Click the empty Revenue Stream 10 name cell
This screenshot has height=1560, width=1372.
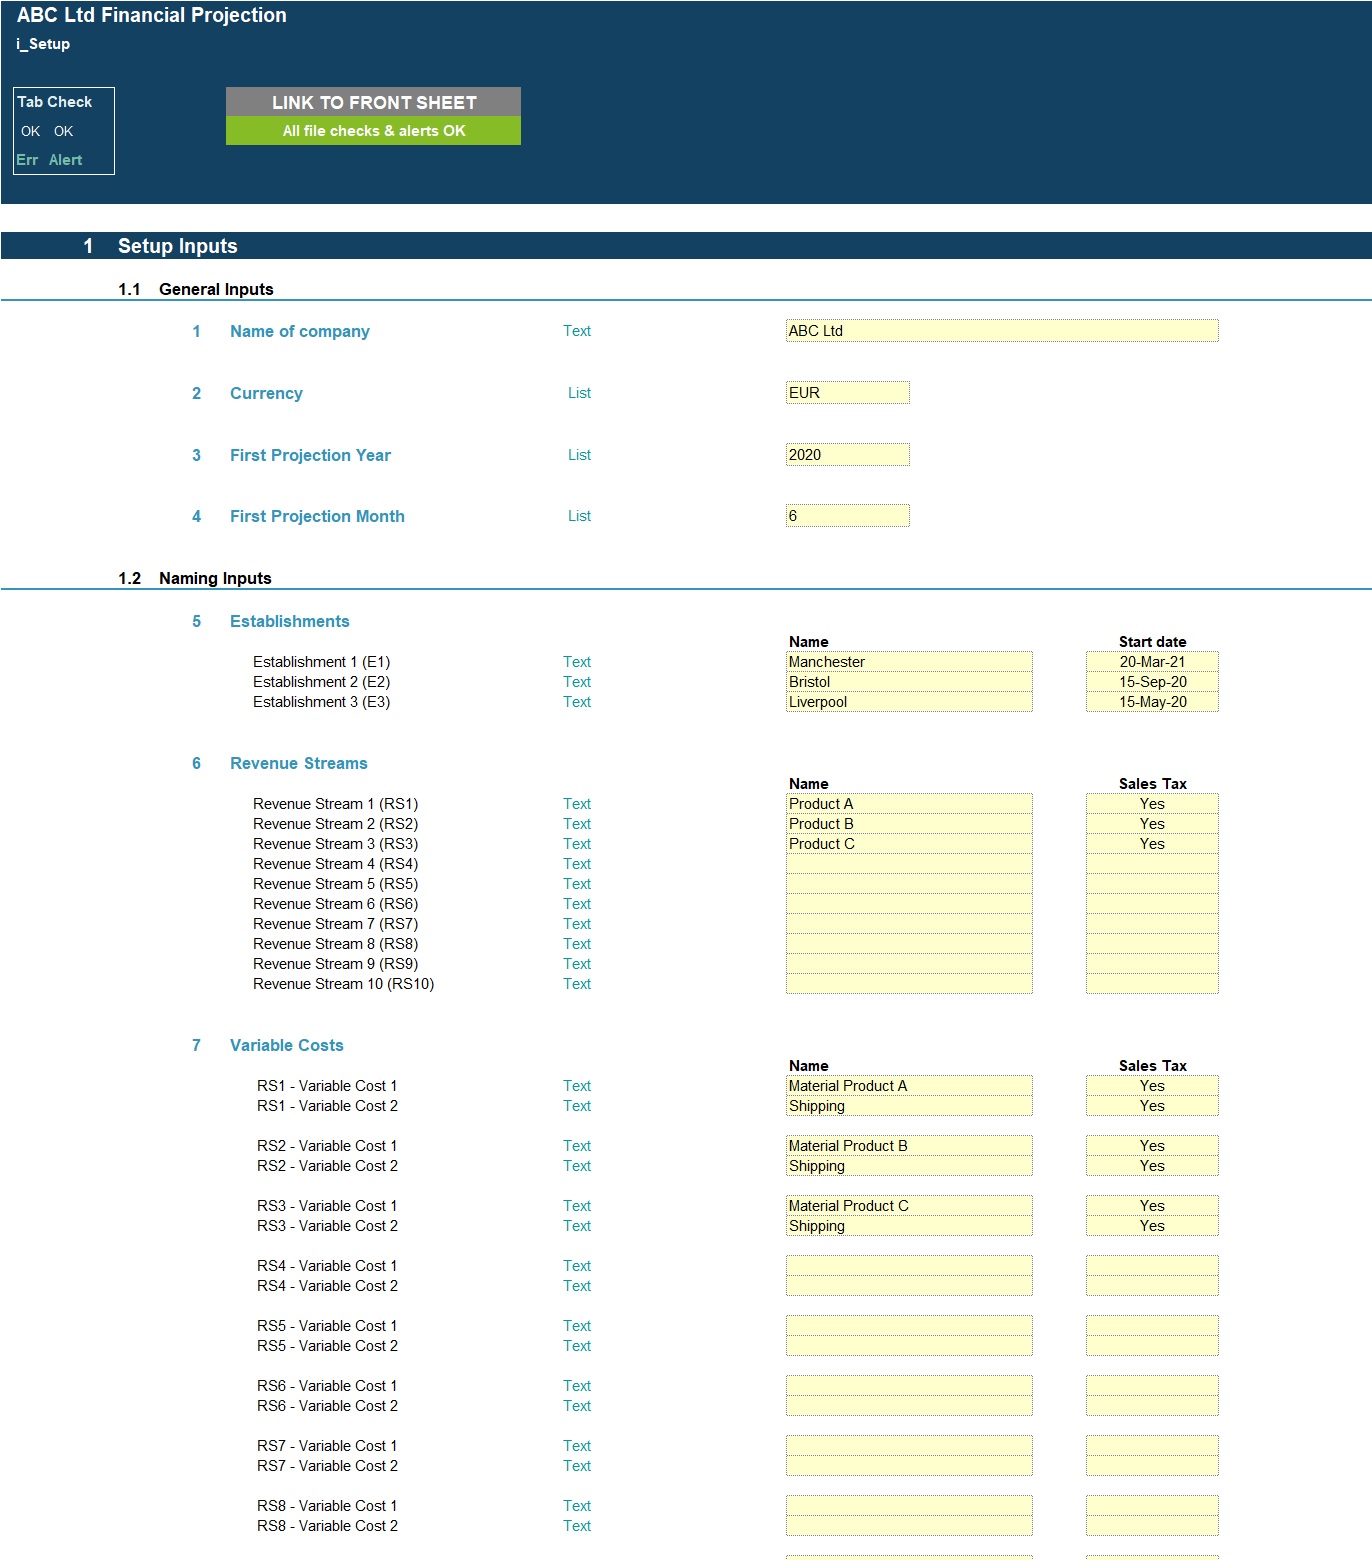click(909, 984)
